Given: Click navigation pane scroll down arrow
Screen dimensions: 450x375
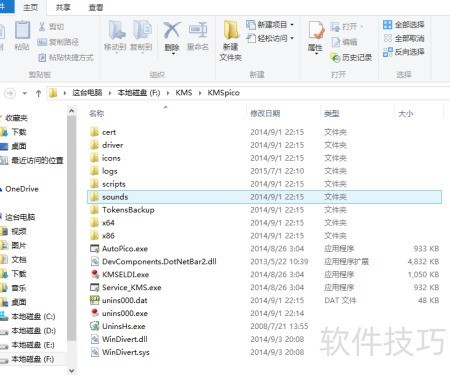Looking at the screenshot, I should (x=71, y=370).
